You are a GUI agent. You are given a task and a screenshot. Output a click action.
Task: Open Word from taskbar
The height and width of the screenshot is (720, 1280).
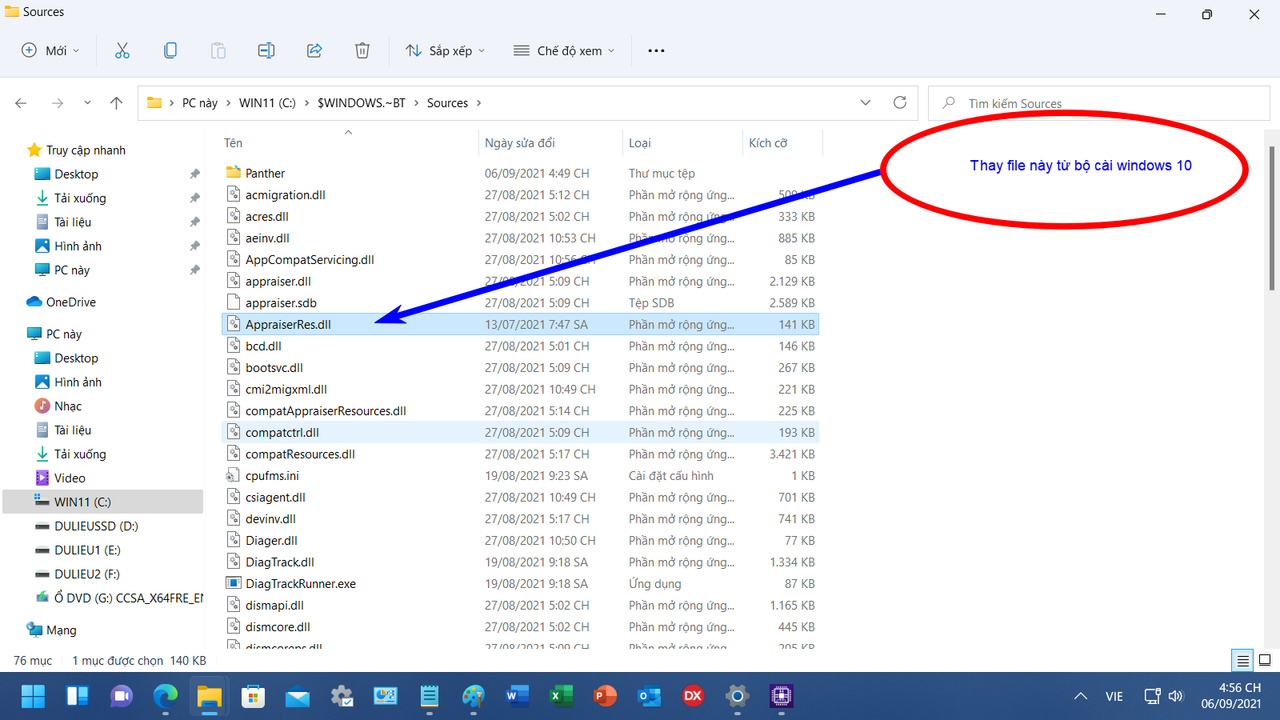tap(517, 696)
